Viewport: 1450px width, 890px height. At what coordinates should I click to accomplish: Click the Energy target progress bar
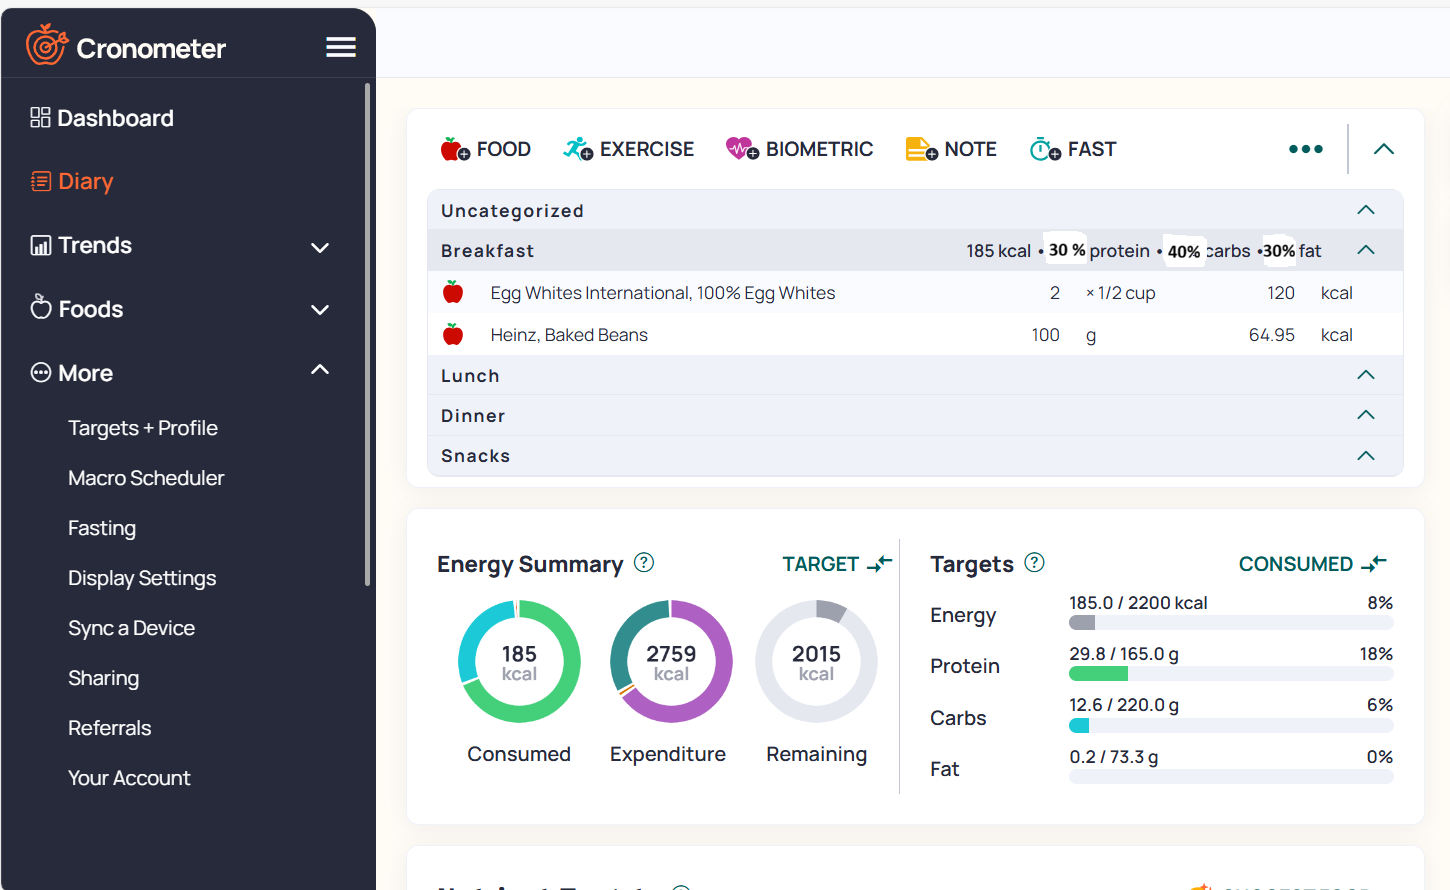click(x=1231, y=623)
